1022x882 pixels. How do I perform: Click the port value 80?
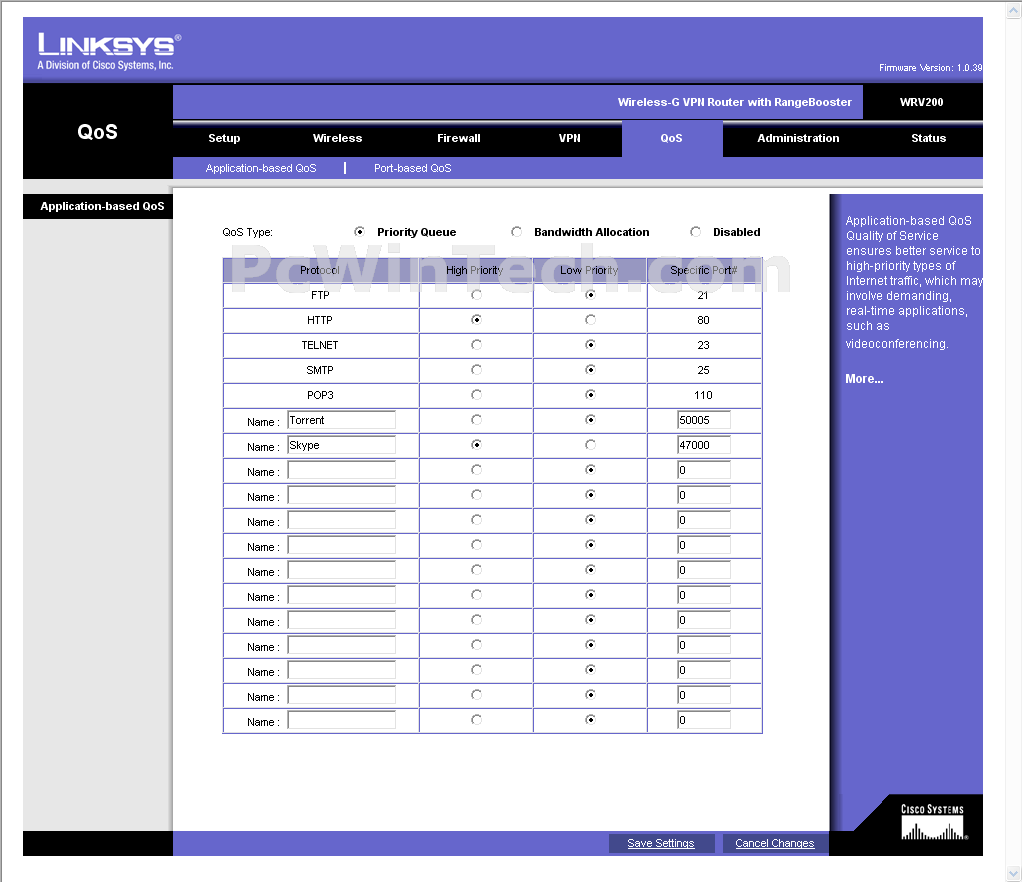(x=703, y=320)
